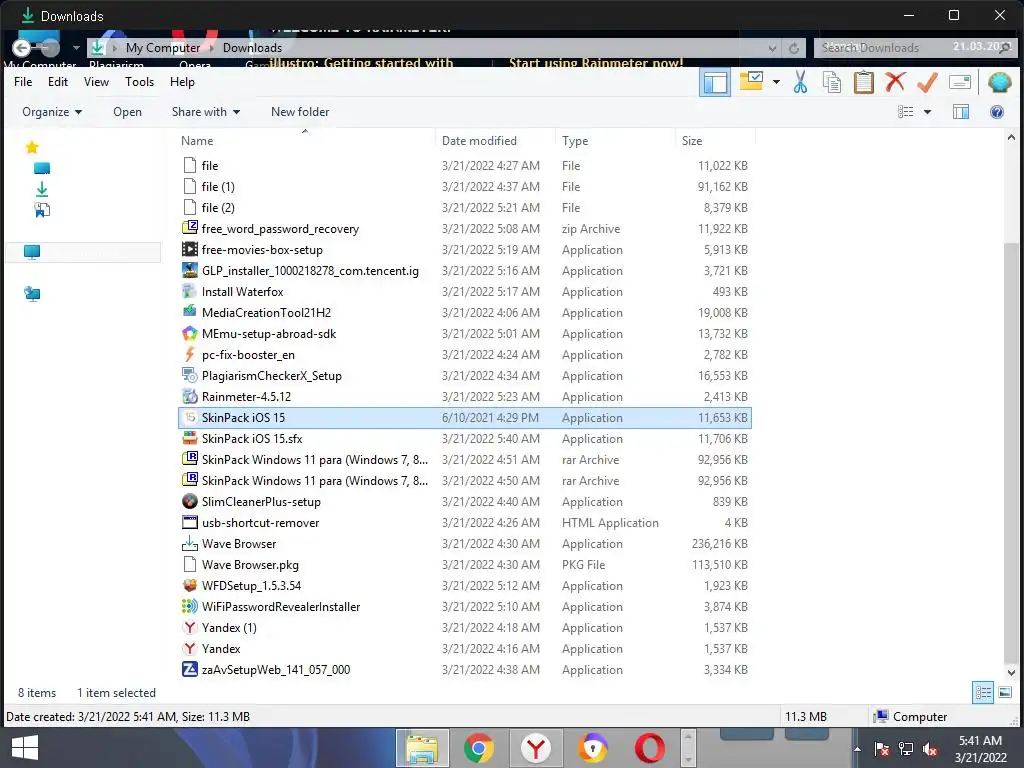
Task: Click the Network icon in navigation pane
Action: coord(32,294)
